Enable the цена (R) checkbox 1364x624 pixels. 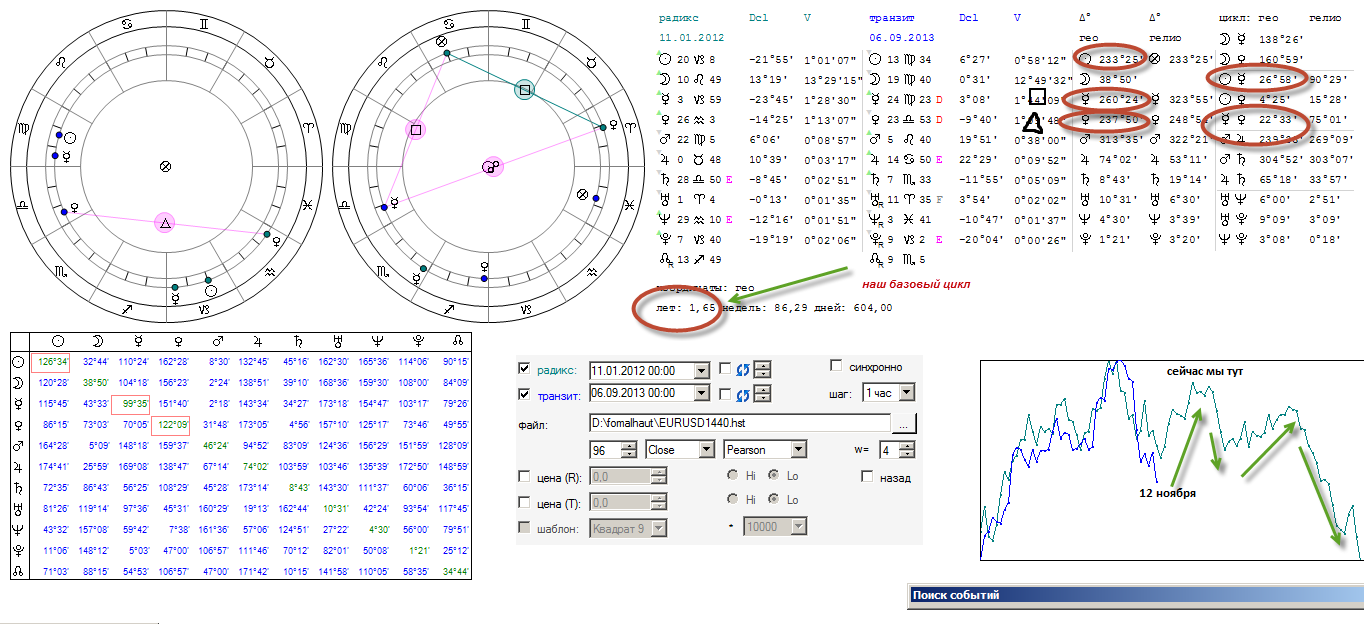tap(525, 476)
